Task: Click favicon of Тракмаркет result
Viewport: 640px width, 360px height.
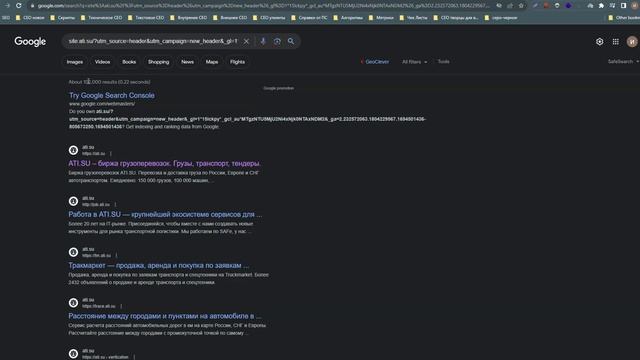Action: (x=73, y=252)
